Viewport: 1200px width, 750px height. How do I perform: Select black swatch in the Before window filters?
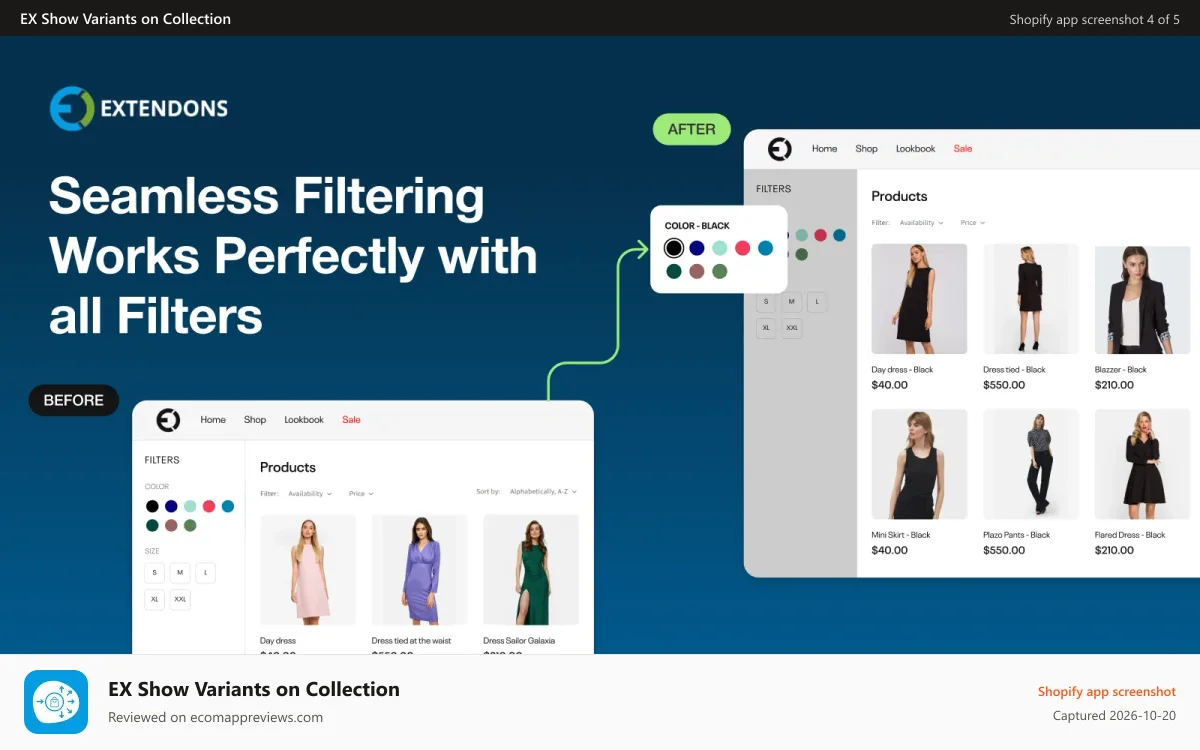[x=152, y=507]
